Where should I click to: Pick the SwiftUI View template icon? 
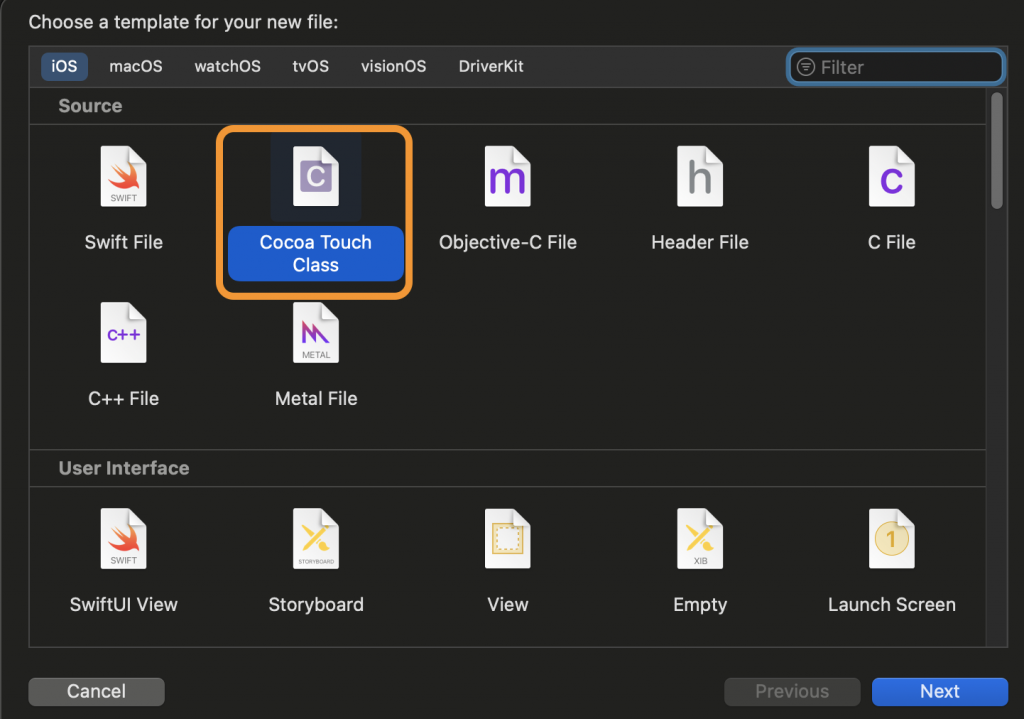point(123,539)
